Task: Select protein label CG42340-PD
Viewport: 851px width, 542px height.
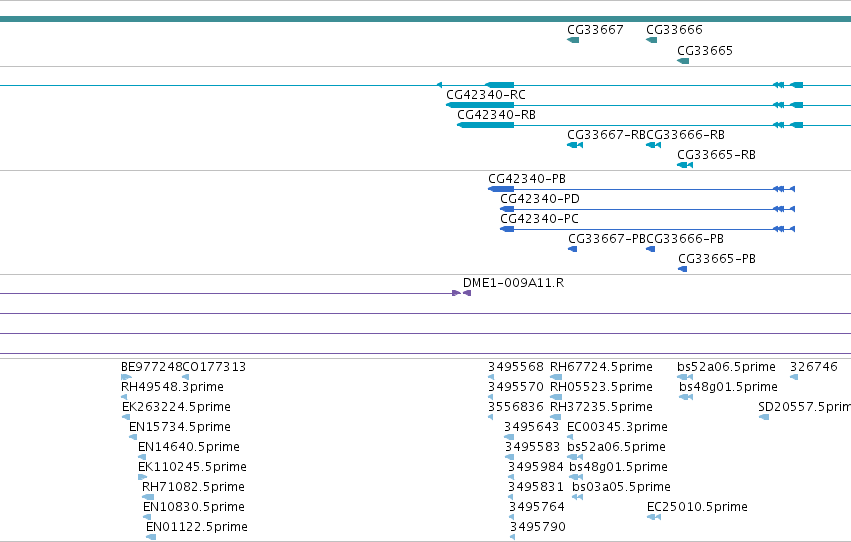Action: pyautogui.click(x=539, y=199)
